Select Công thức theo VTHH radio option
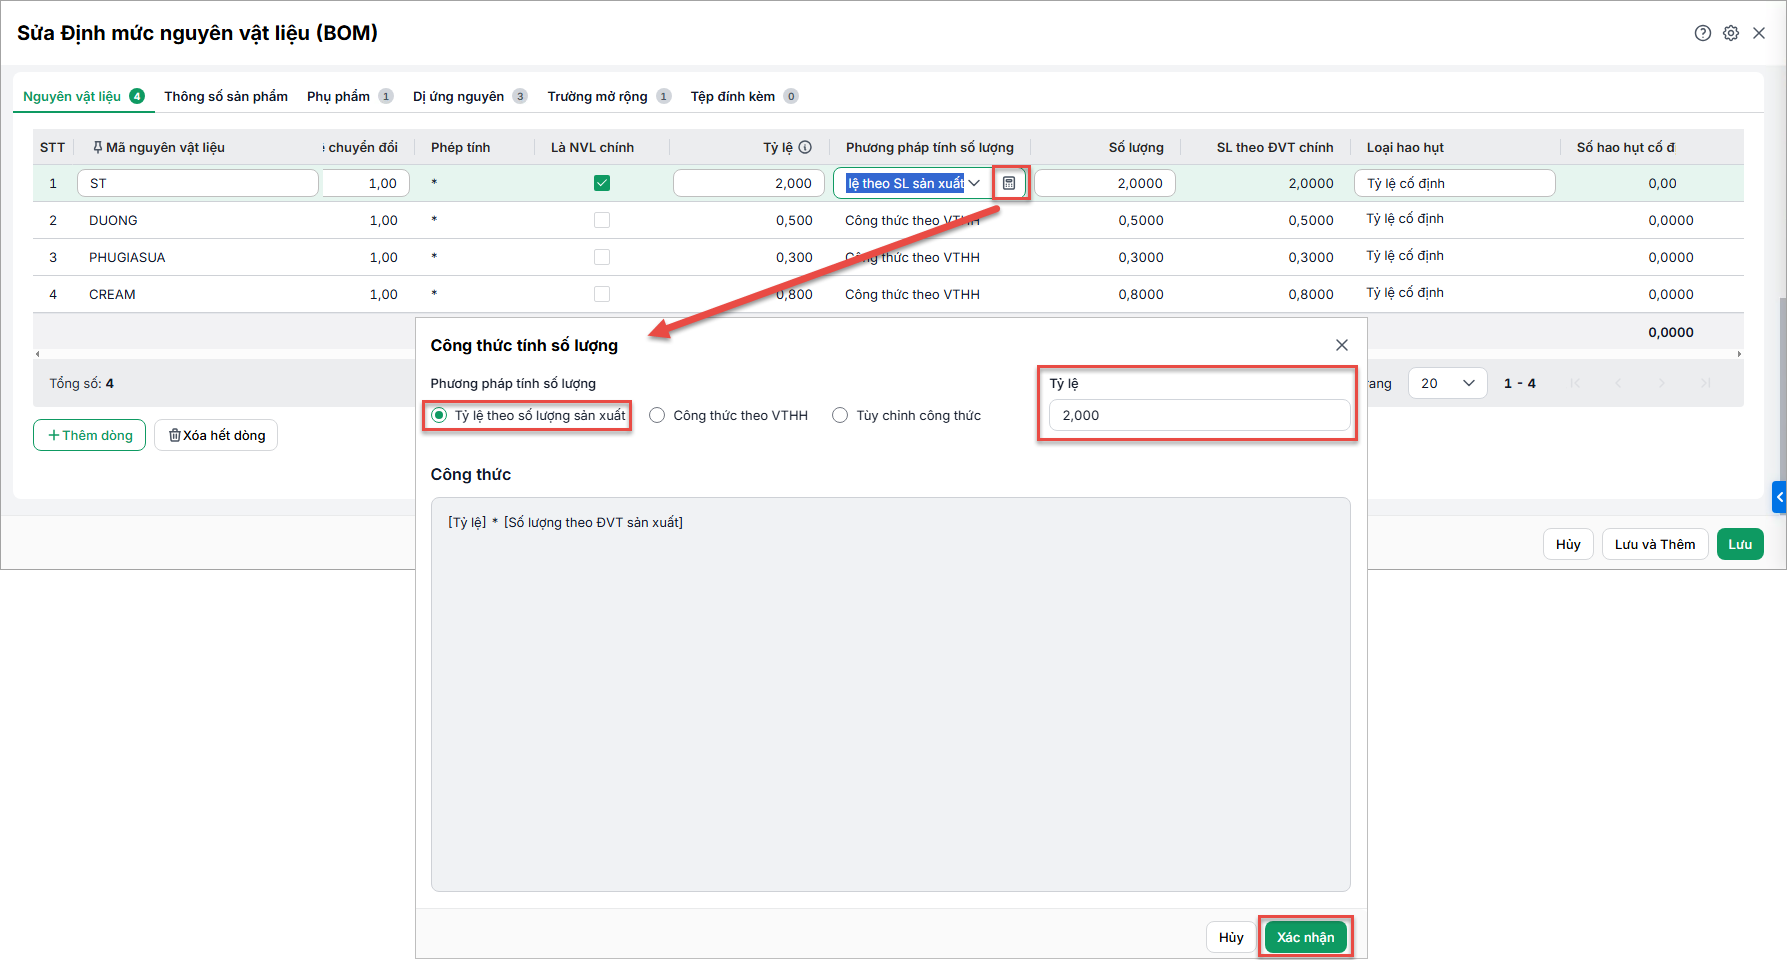1787x960 pixels. pyautogui.click(x=657, y=415)
